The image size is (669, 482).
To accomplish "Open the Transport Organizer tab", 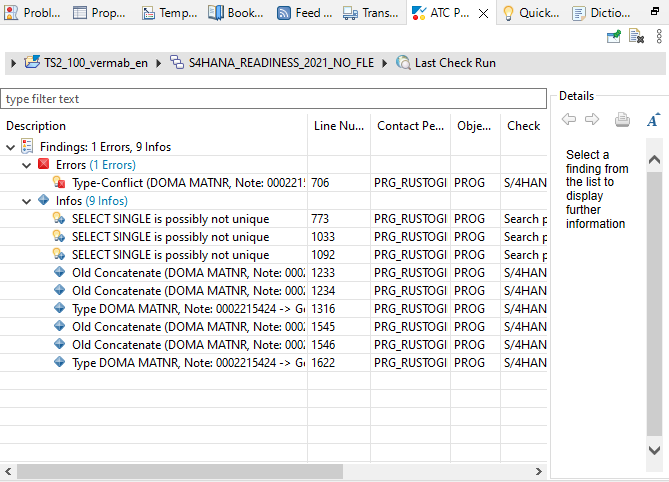I will pyautogui.click(x=372, y=13).
